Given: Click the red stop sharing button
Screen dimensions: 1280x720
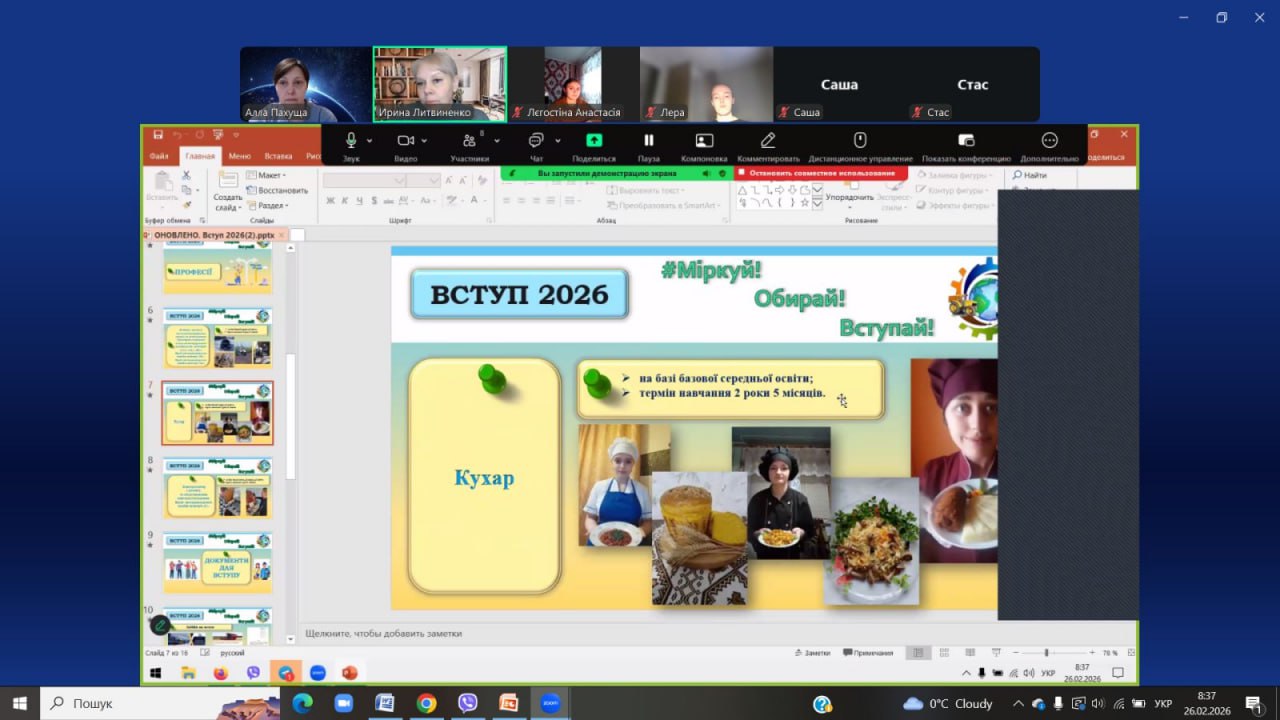Looking at the screenshot, I should click(x=820, y=173).
